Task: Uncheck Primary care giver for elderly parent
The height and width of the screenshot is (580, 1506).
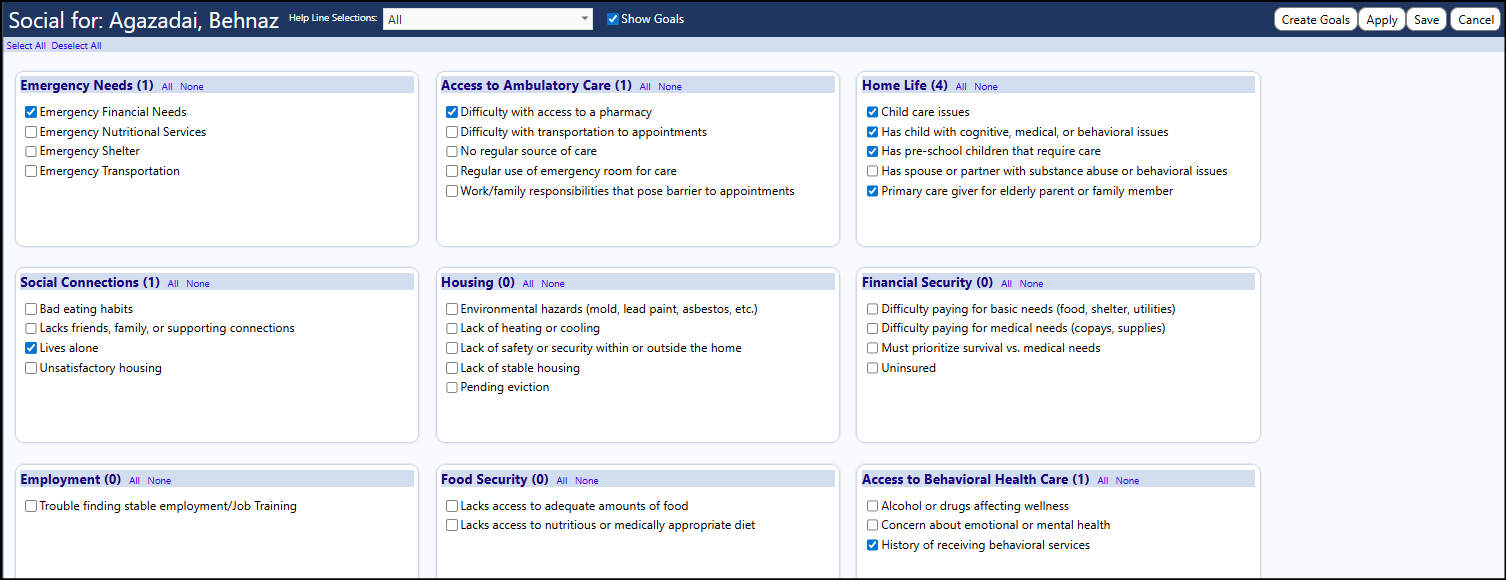Action: pyautogui.click(x=873, y=191)
